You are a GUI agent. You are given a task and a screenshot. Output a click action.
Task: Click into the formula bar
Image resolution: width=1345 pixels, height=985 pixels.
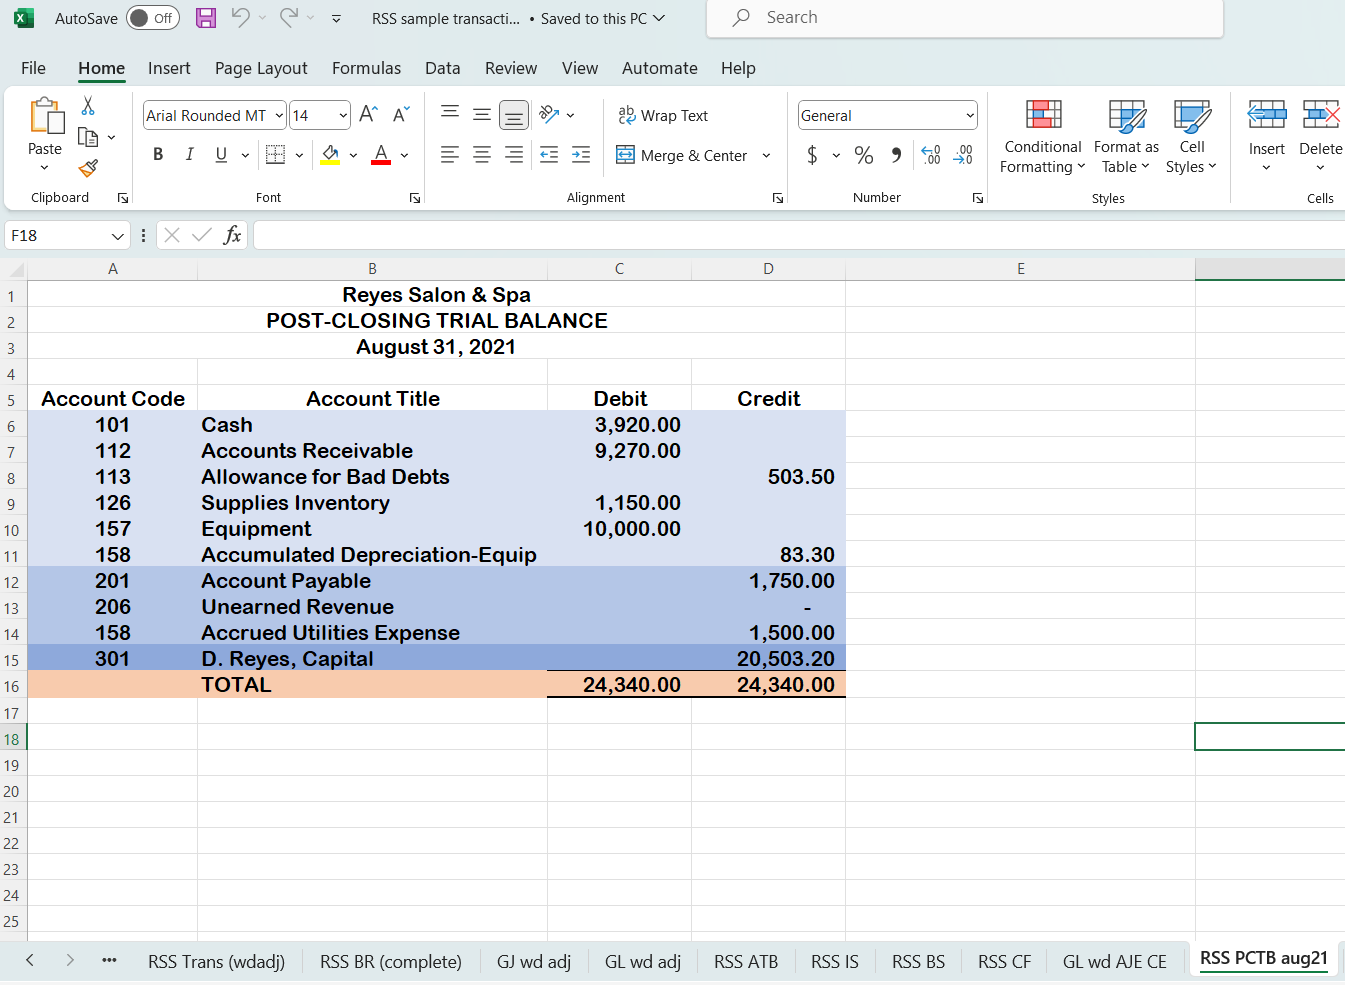(798, 236)
